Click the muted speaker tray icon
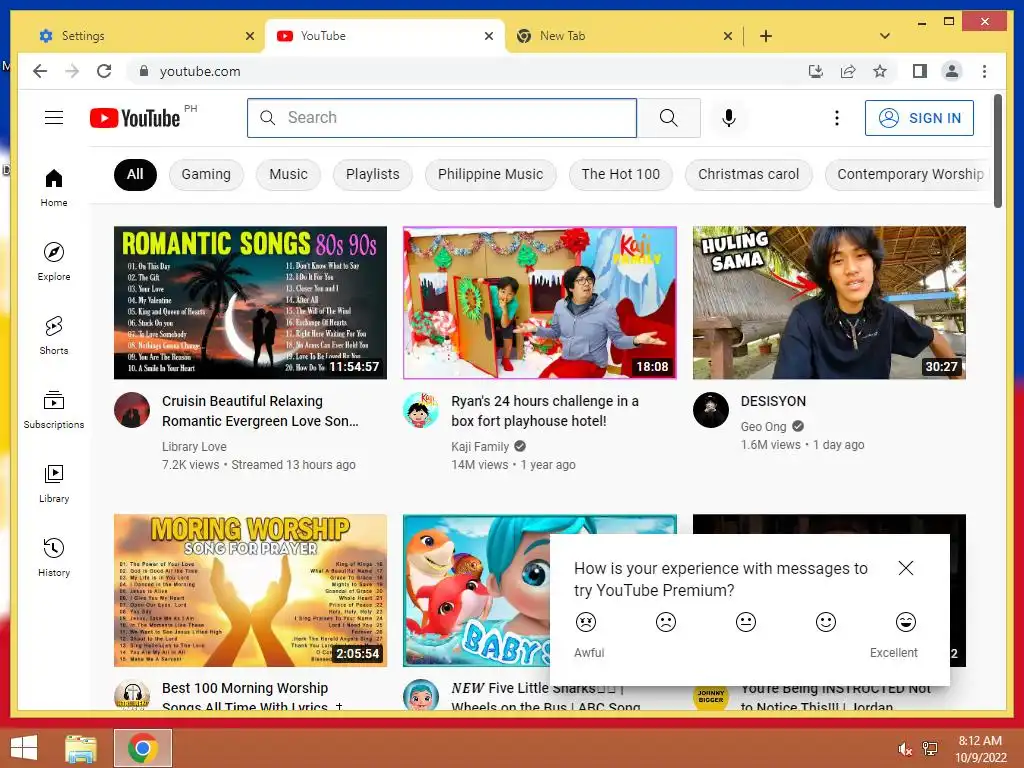The image size is (1024, 768). tap(904, 748)
